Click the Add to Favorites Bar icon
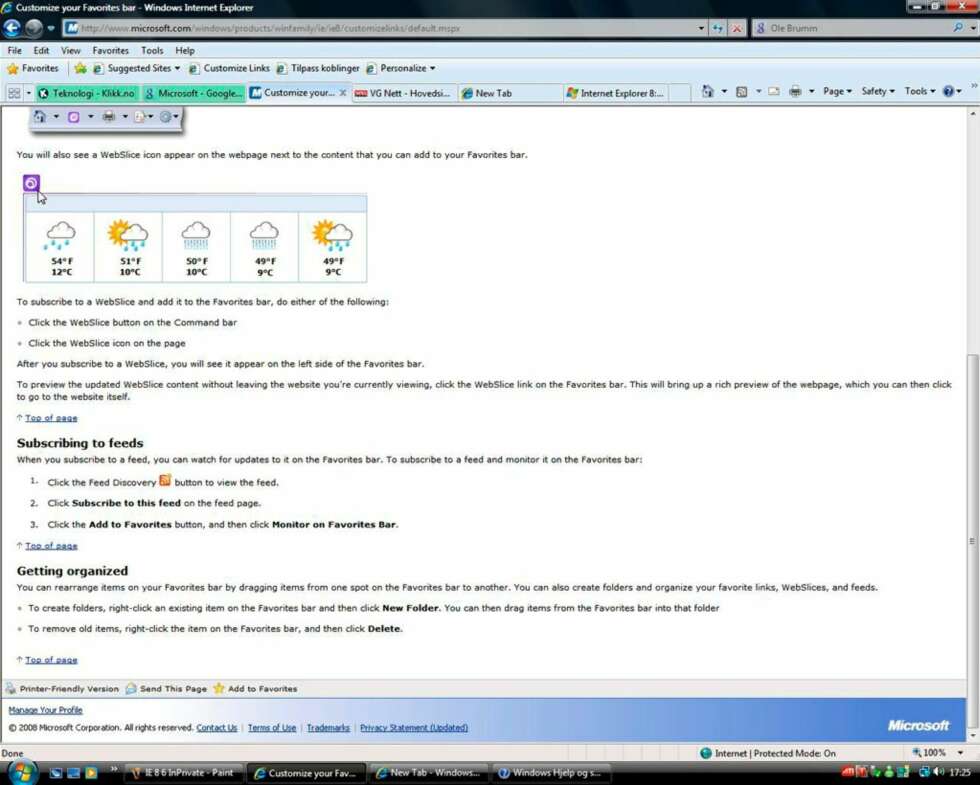980x785 pixels. (x=80, y=69)
